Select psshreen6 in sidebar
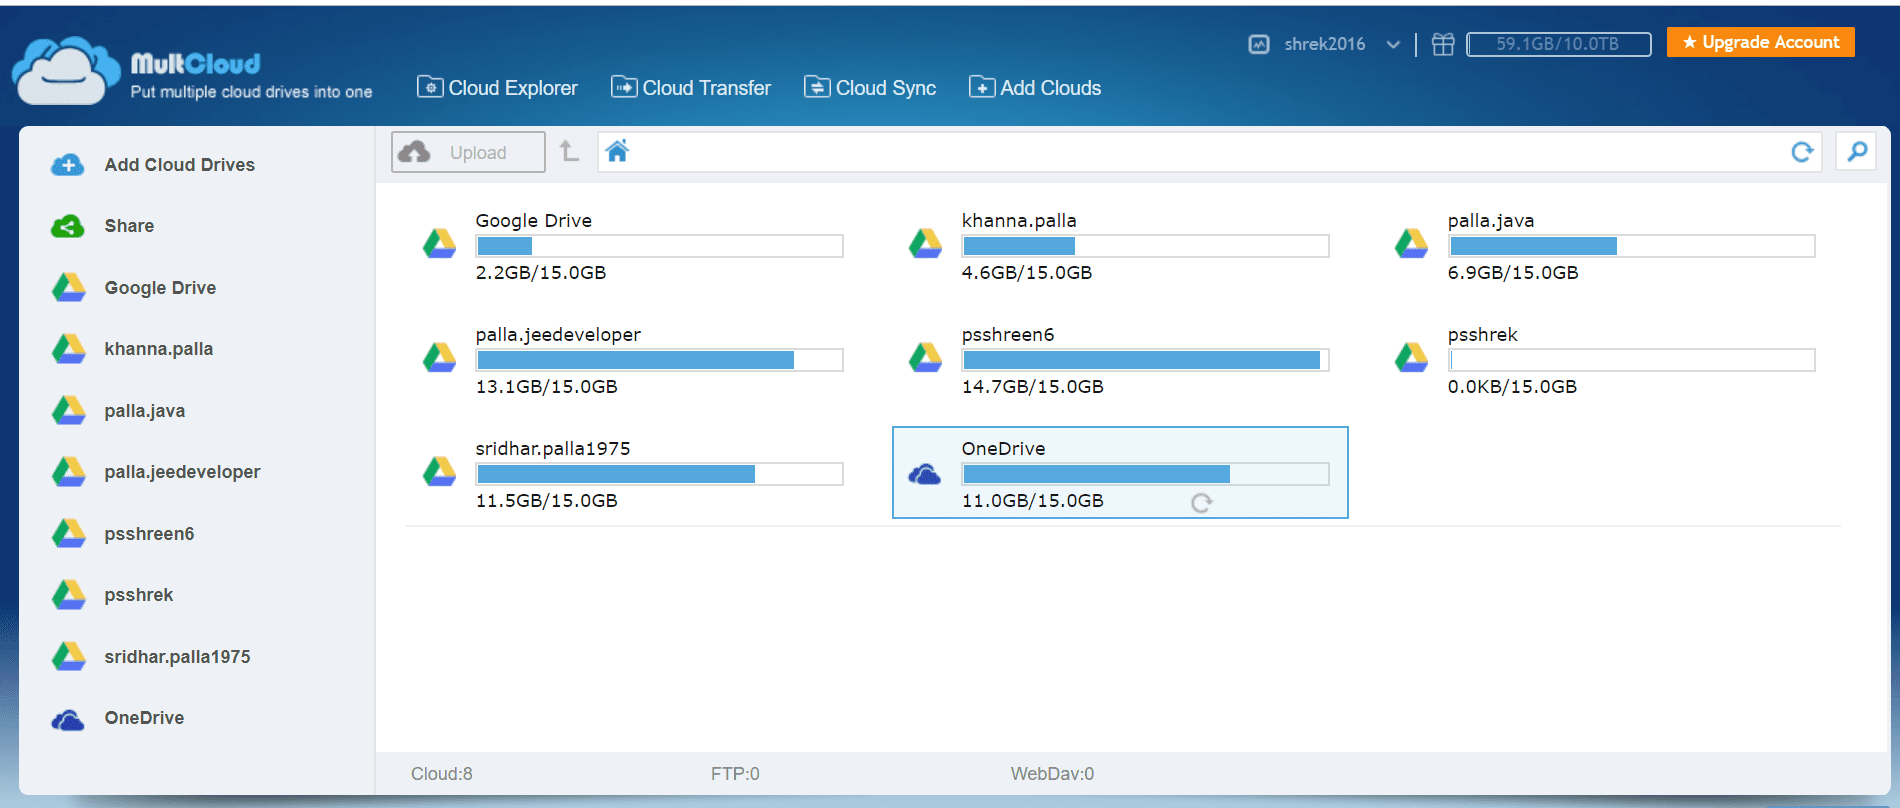The width and height of the screenshot is (1900, 808). [149, 534]
